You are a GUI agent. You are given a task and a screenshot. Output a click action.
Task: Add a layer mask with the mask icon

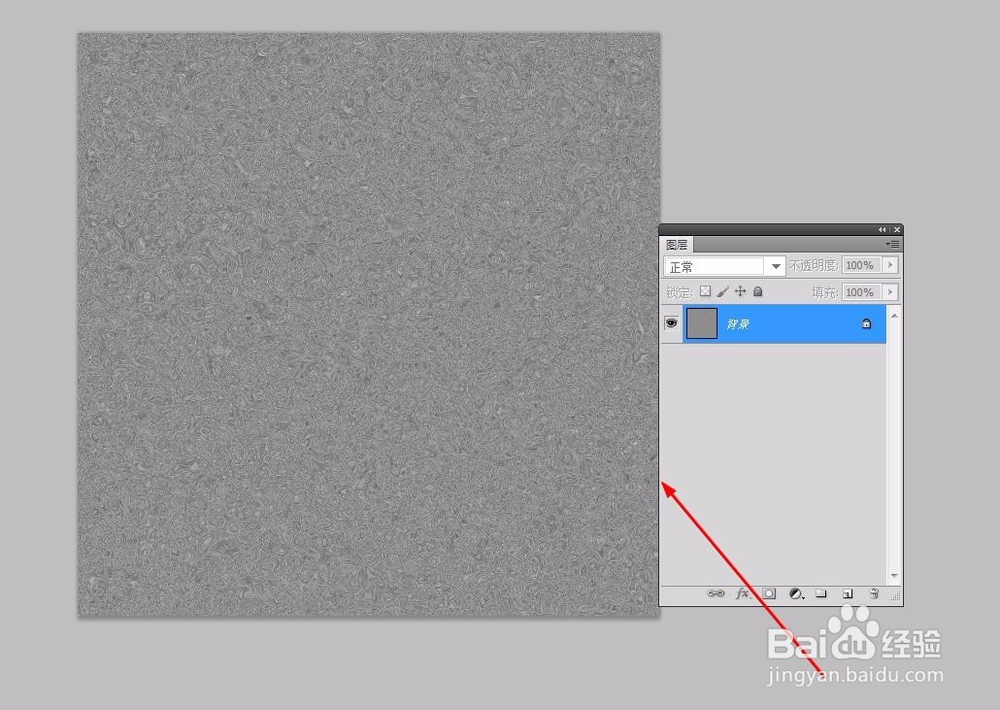769,593
